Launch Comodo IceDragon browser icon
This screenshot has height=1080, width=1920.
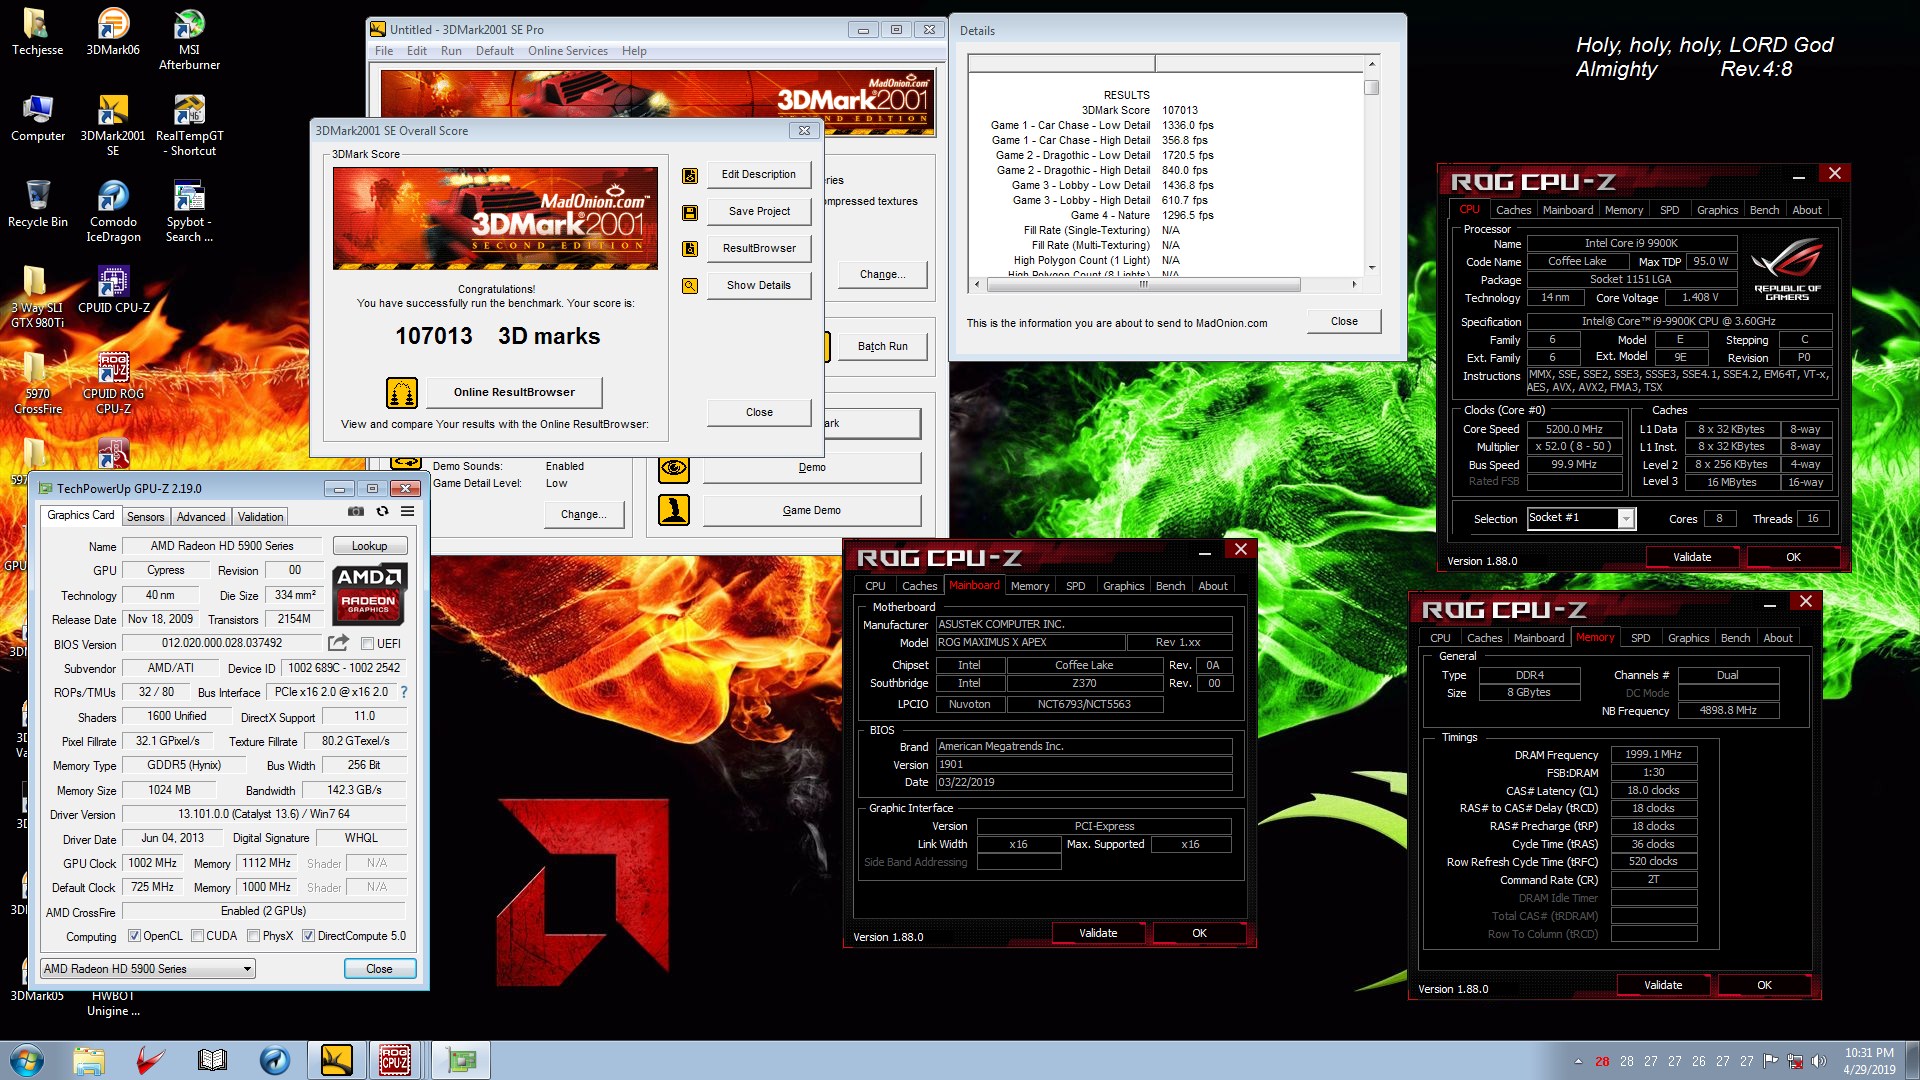pos(113,211)
